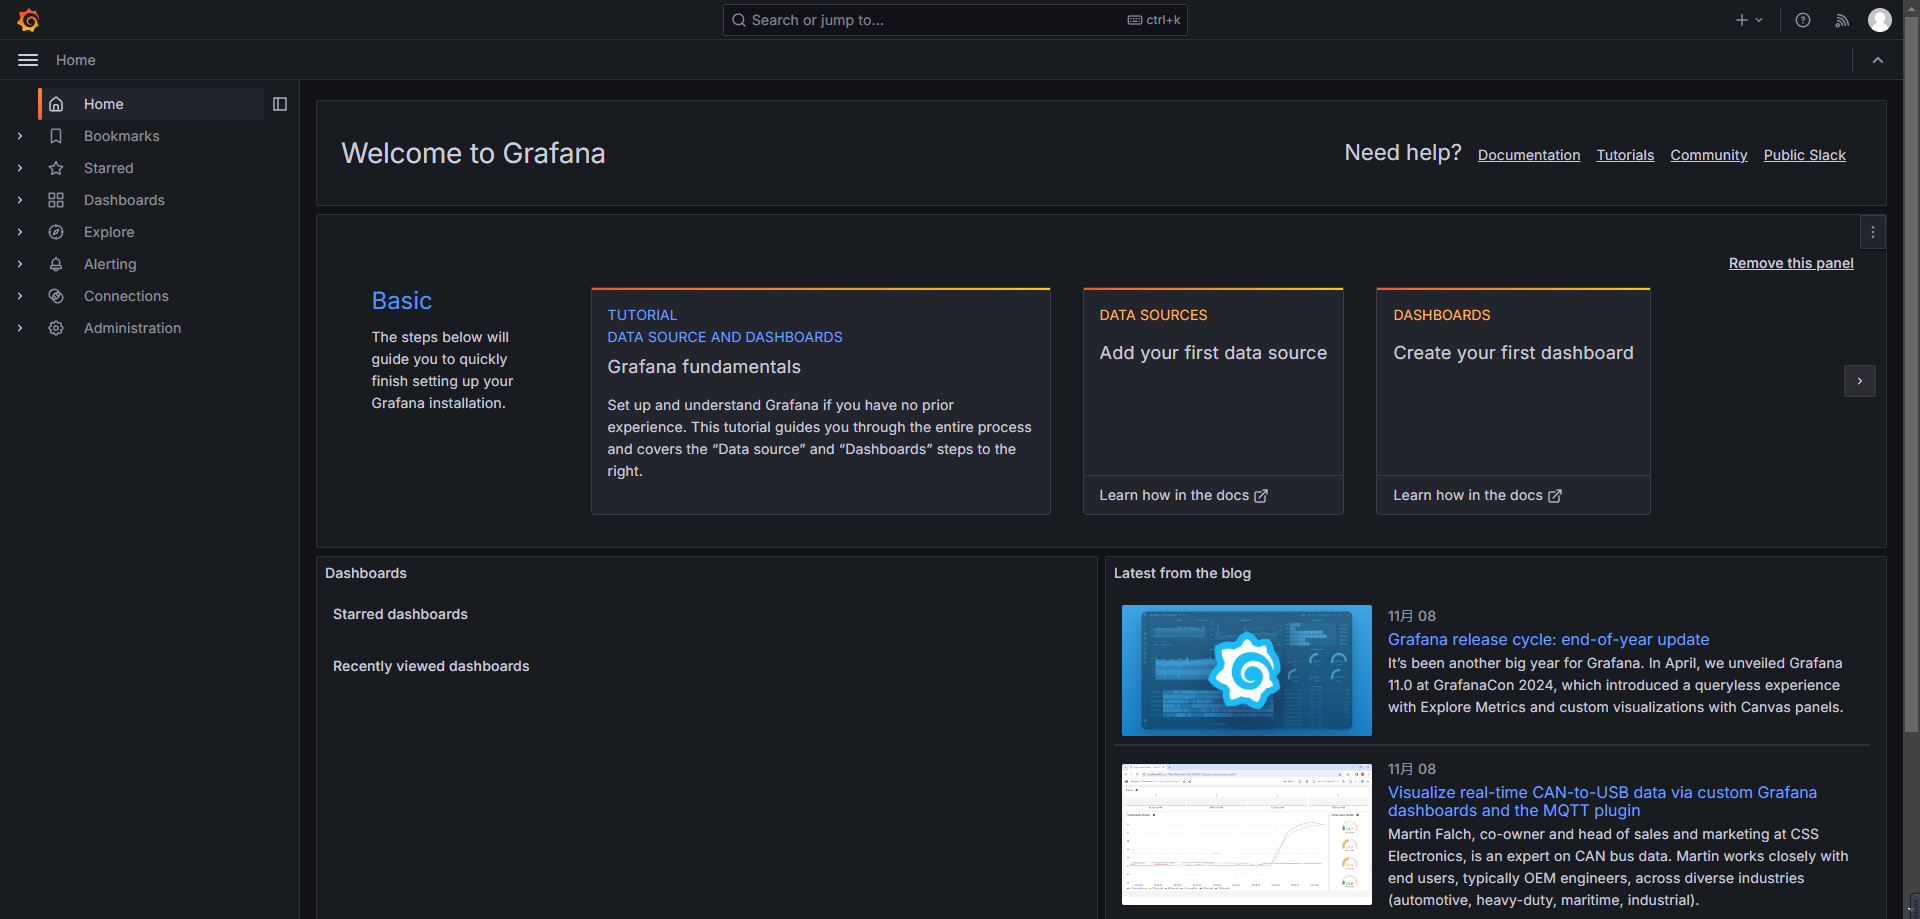Click the Grafana logo icon
This screenshot has width=1920, height=919.
28,20
